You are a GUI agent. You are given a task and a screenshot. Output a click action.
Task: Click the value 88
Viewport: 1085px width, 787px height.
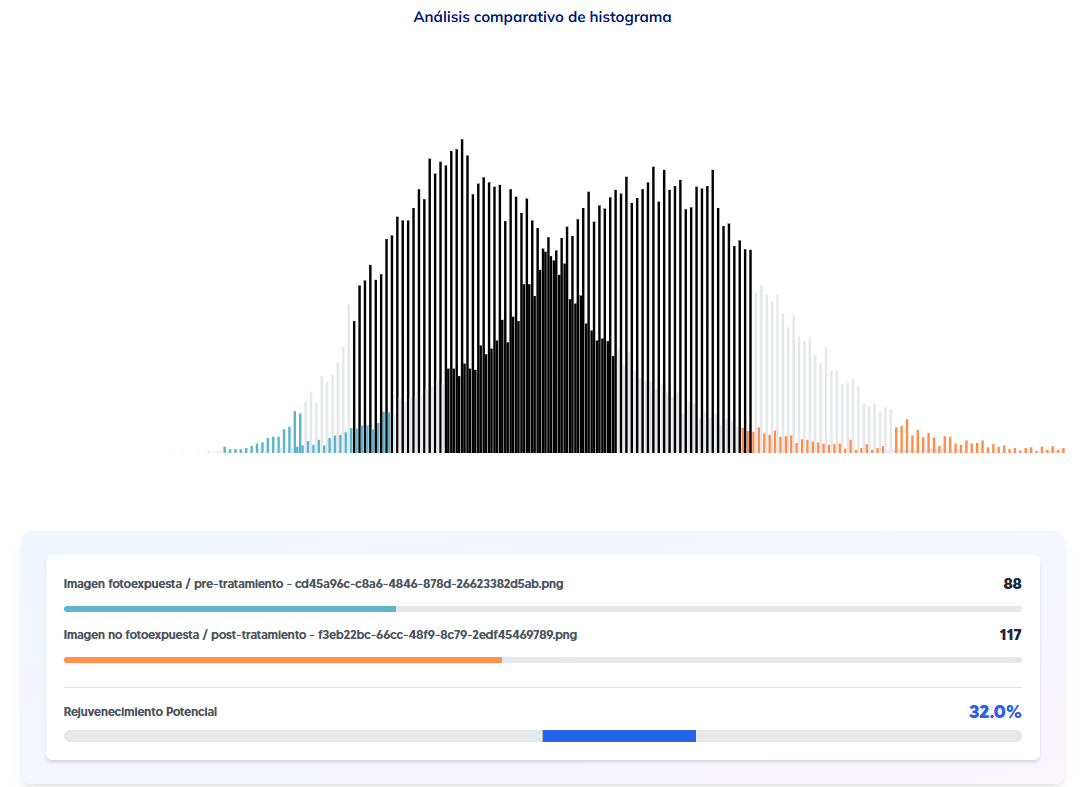[1012, 584]
